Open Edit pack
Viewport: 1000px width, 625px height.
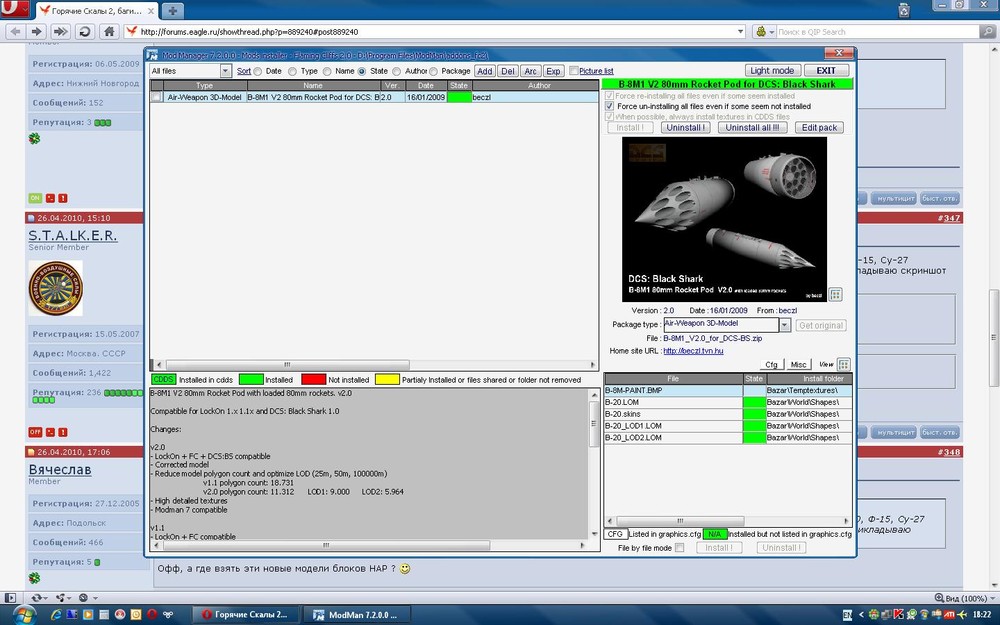tap(820, 128)
